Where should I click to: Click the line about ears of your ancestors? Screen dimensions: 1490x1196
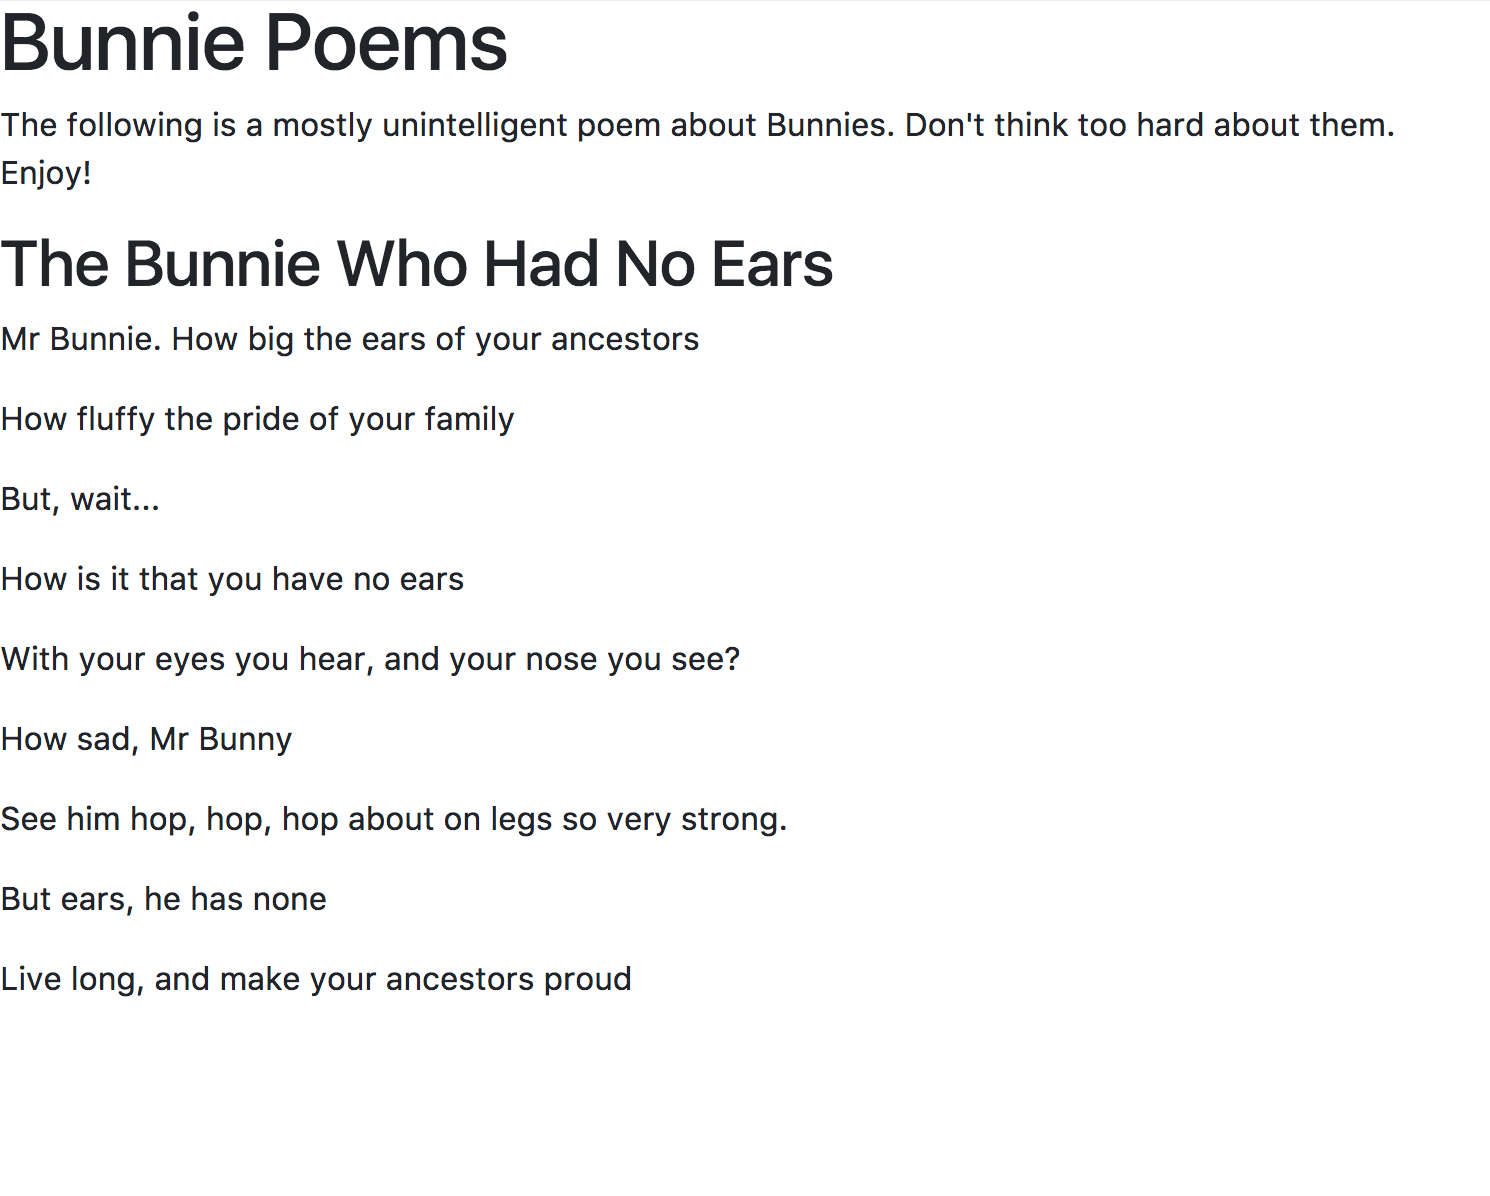[x=350, y=339]
